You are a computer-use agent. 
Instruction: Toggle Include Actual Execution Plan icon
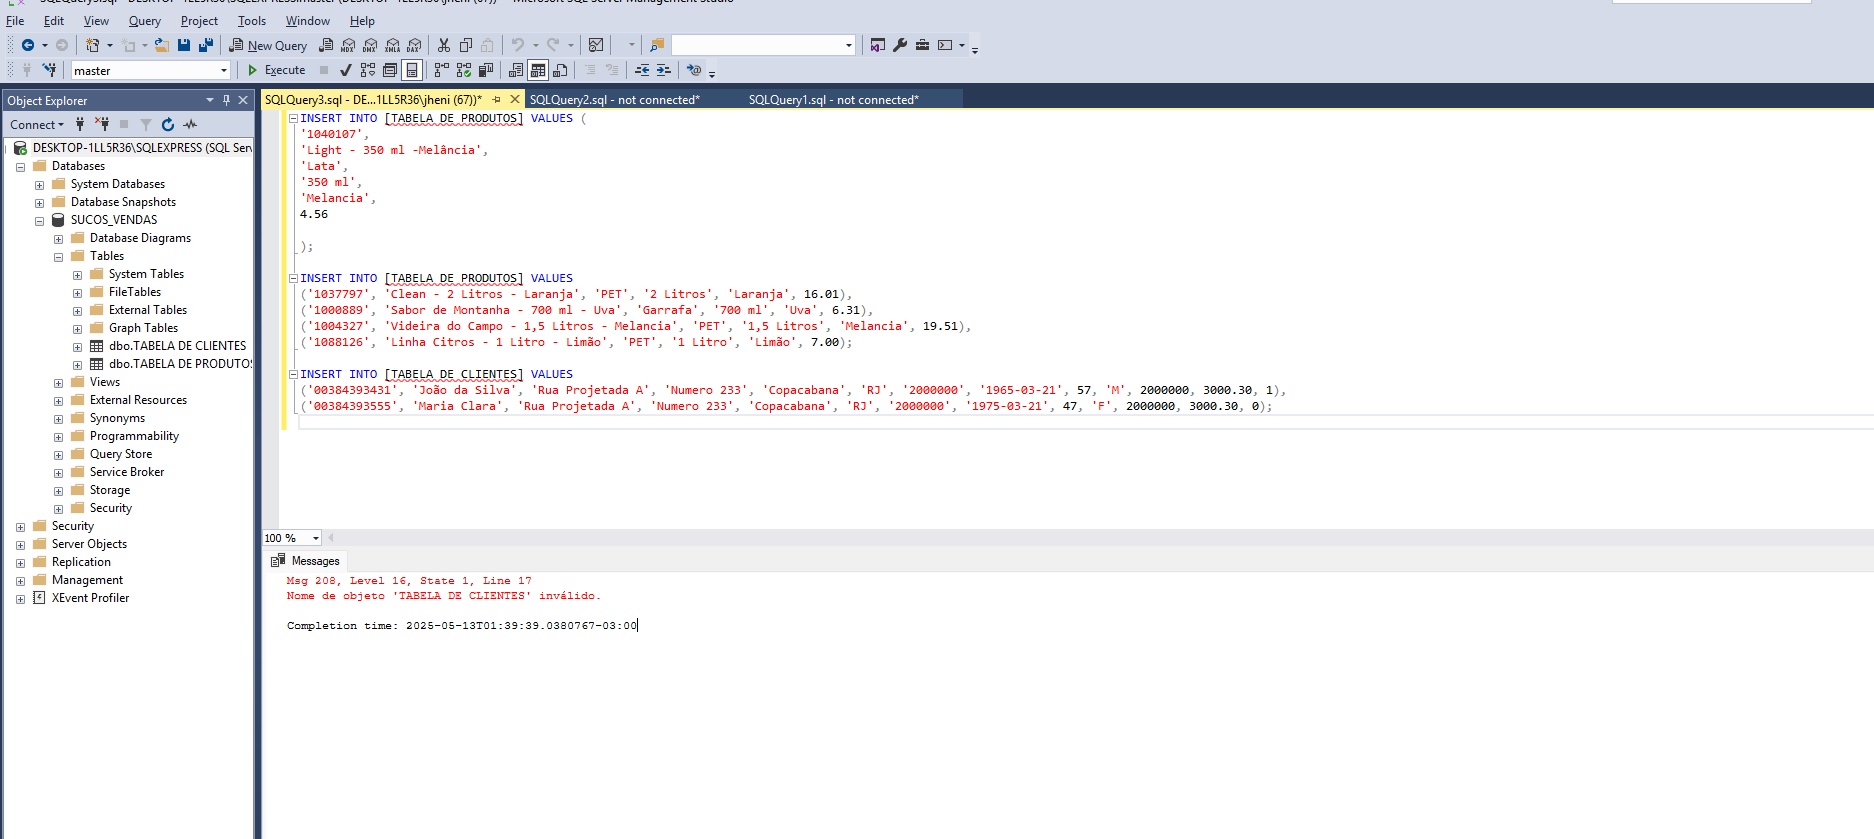(441, 70)
